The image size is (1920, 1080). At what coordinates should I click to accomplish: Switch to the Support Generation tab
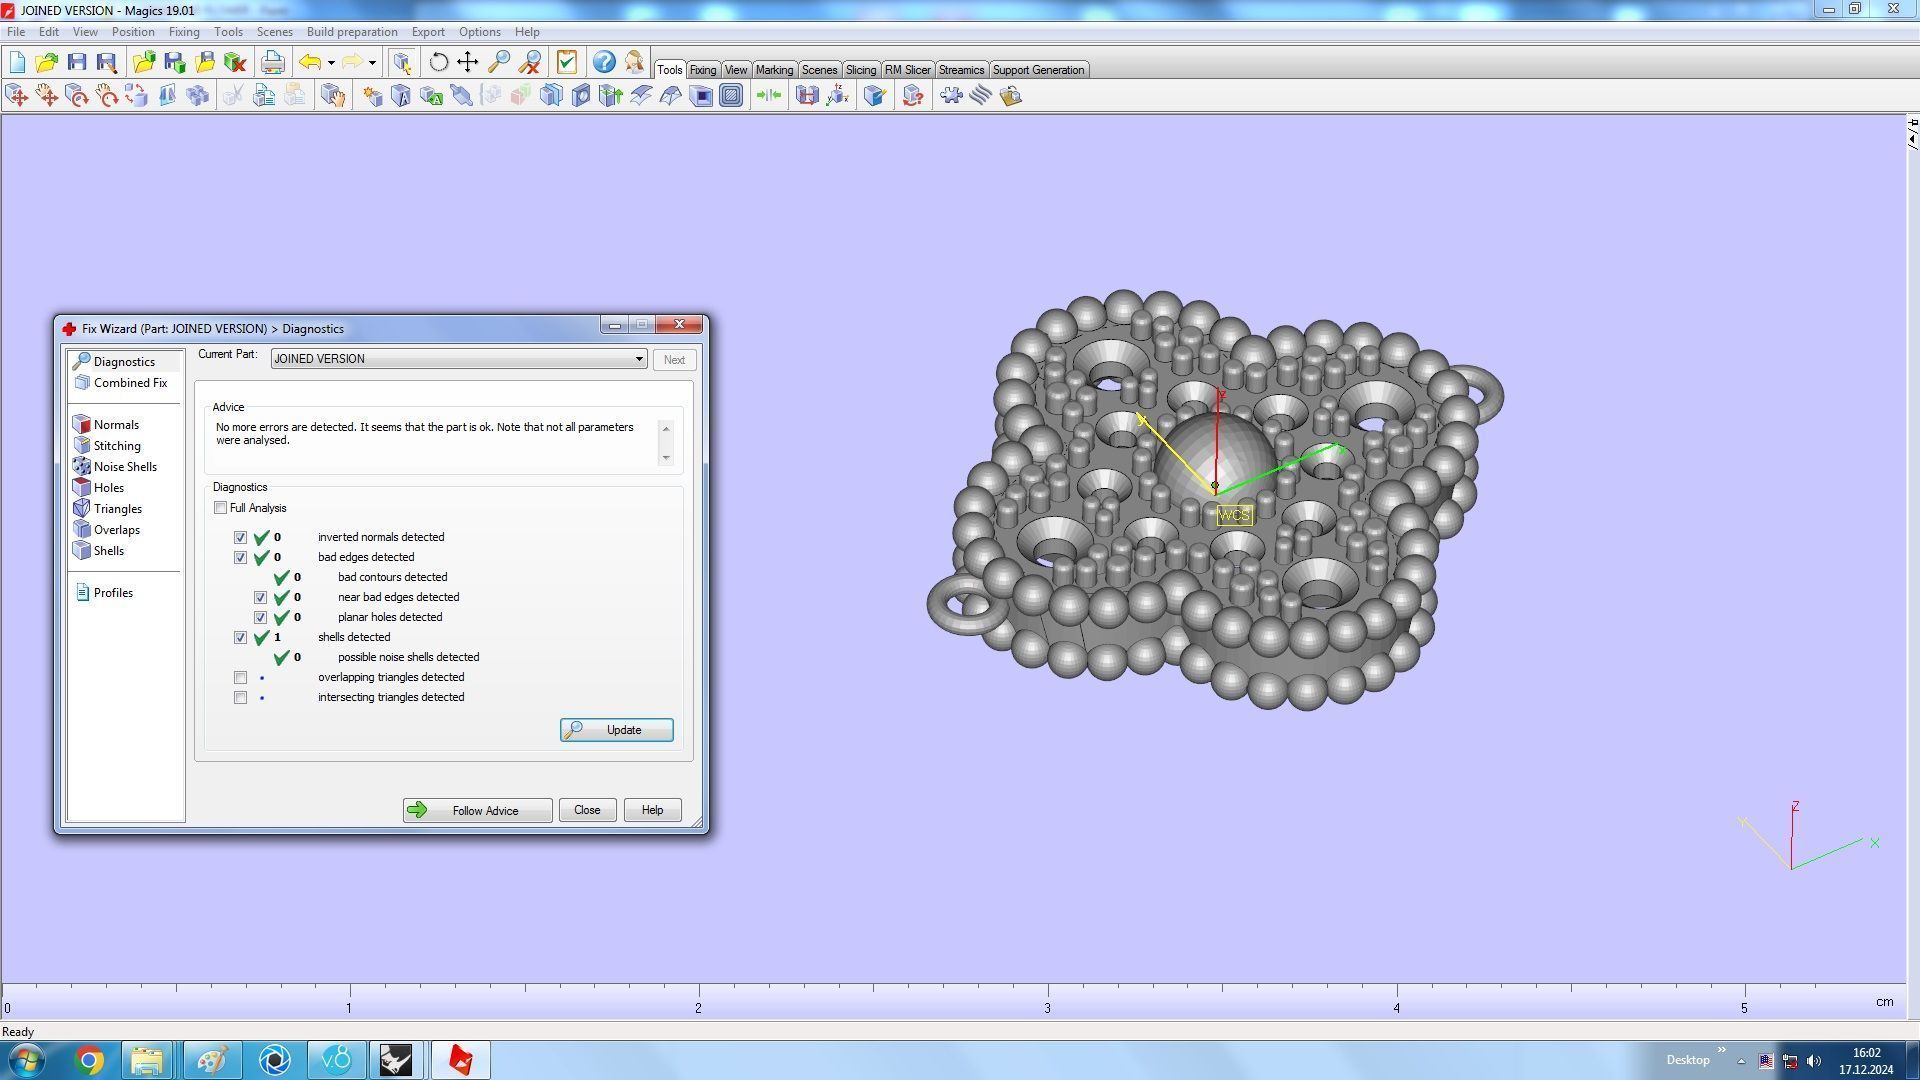point(1037,70)
